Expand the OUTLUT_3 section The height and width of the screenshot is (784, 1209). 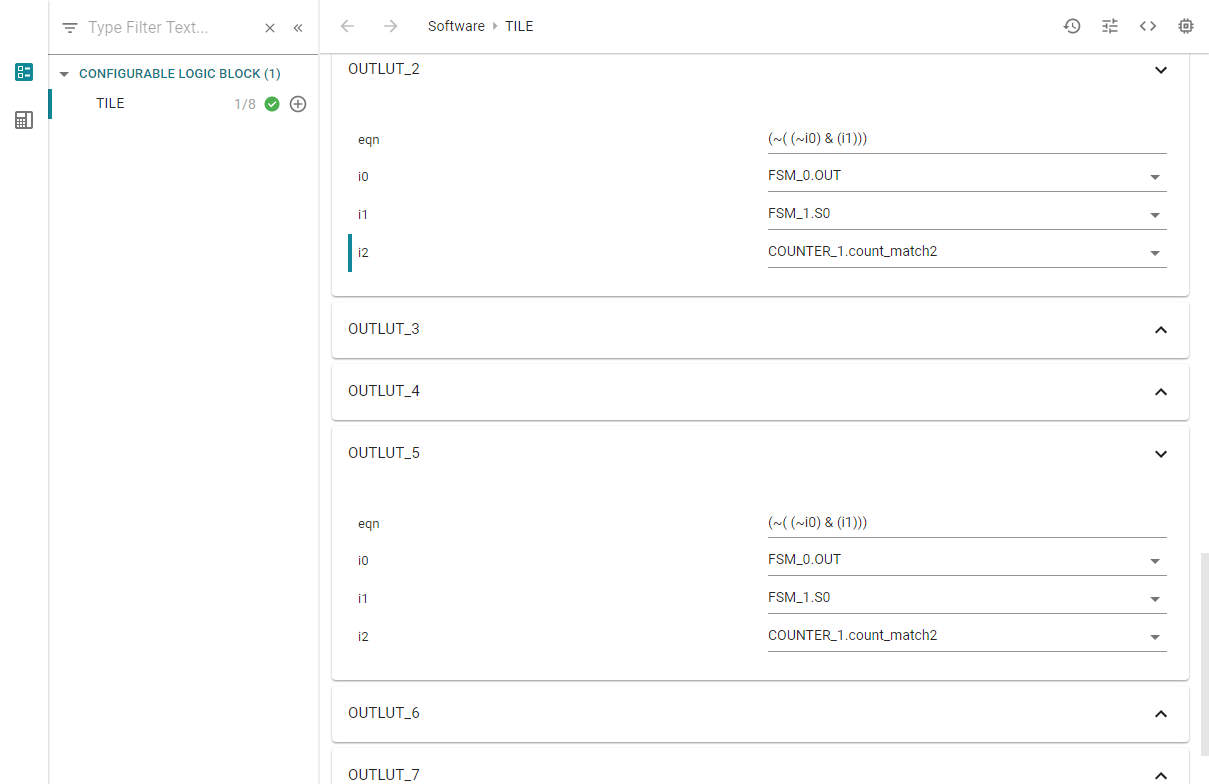[x=1160, y=329]
